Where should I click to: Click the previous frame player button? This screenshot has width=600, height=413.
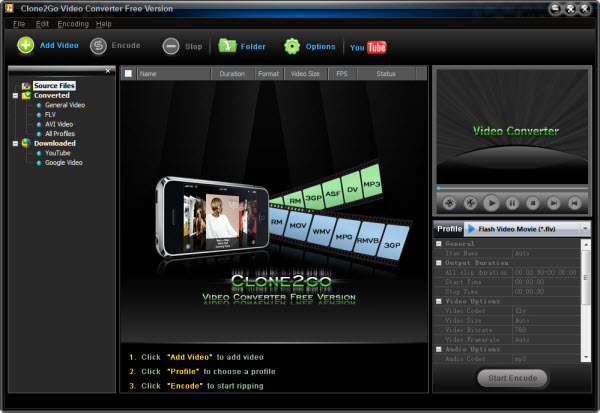574,203
